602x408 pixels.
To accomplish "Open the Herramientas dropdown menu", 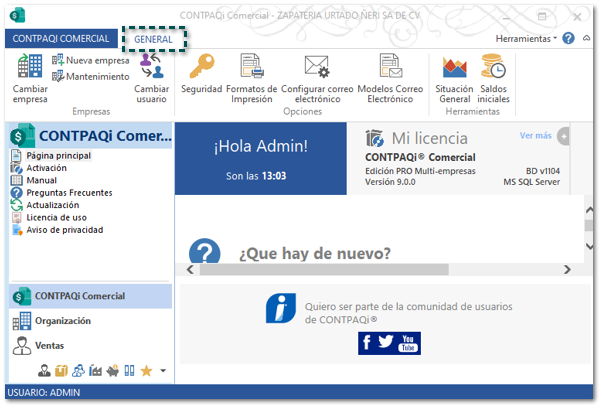I will [527, 38].
